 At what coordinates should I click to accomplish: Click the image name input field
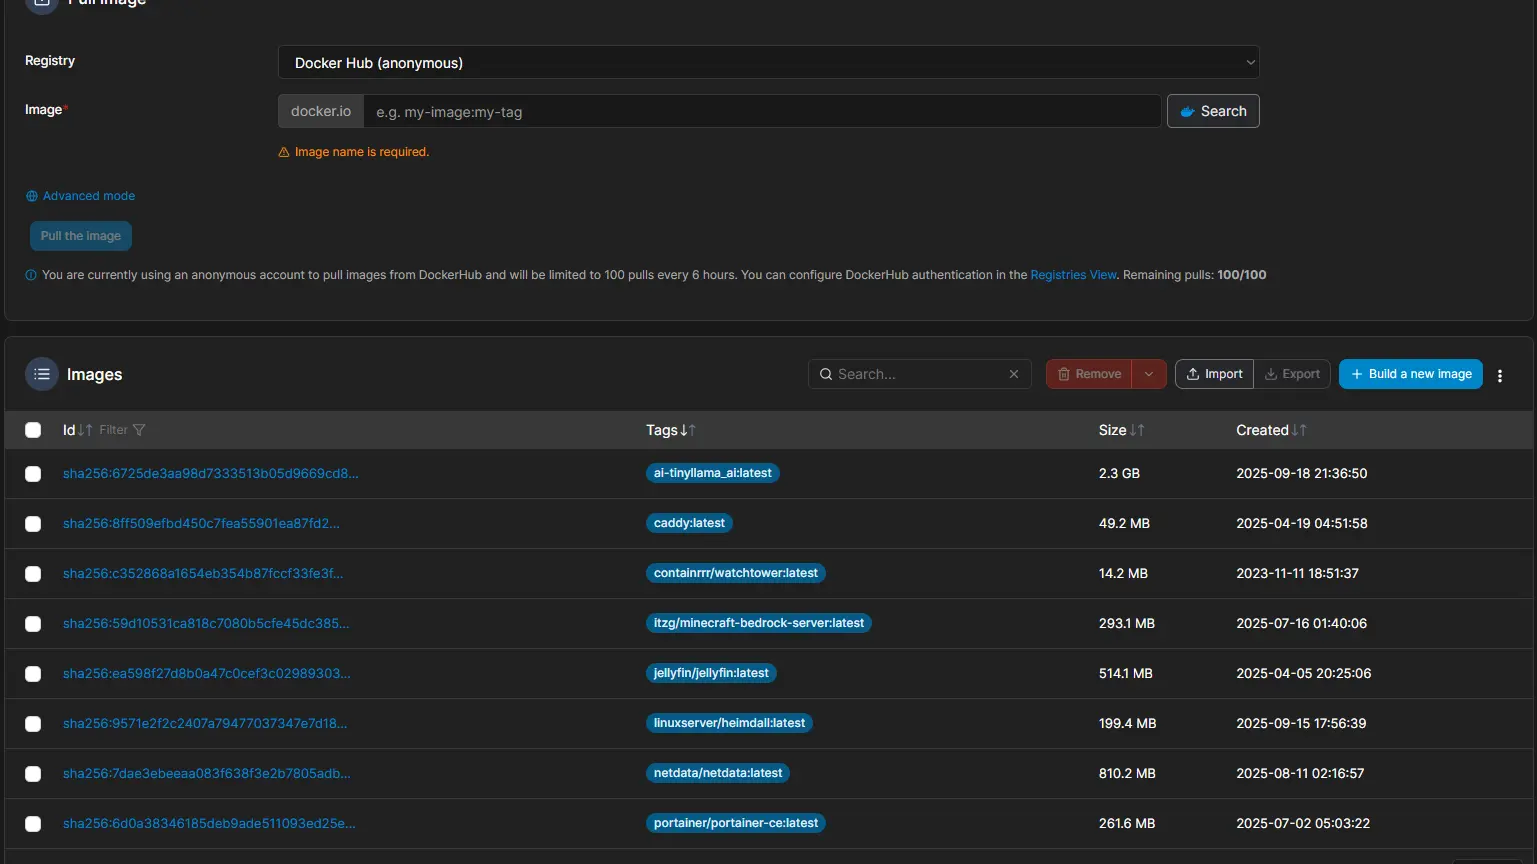tap(761, 111)
